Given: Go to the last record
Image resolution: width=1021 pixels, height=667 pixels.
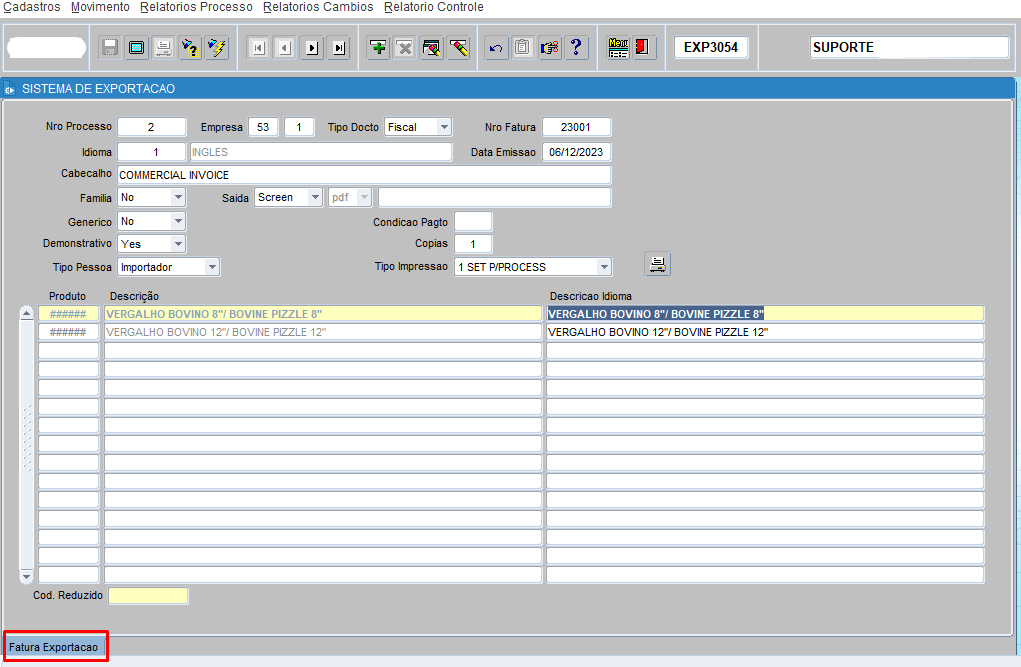Looking at the screenshot, I should coord(338,48).
